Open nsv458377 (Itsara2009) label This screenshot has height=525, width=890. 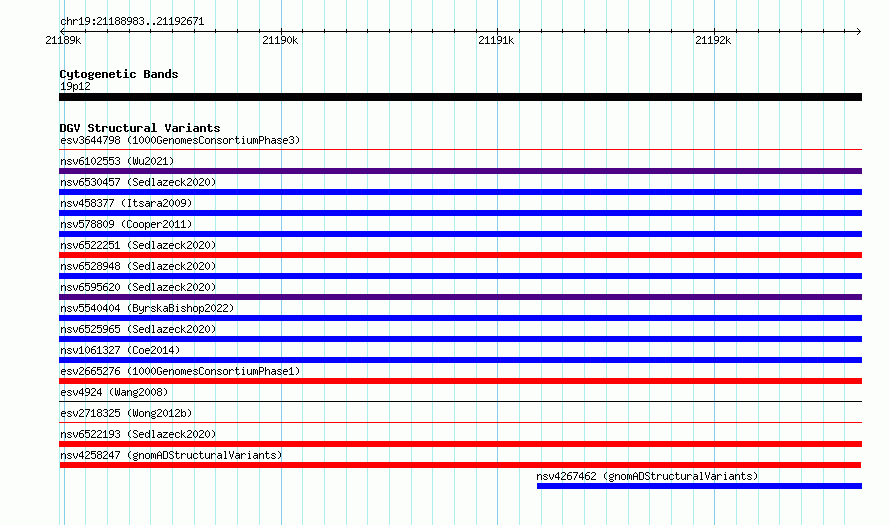(x=126, y=203)
